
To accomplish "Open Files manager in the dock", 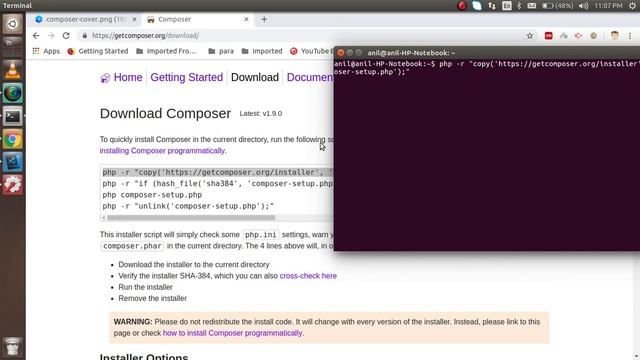I will [x=13, y=46].
